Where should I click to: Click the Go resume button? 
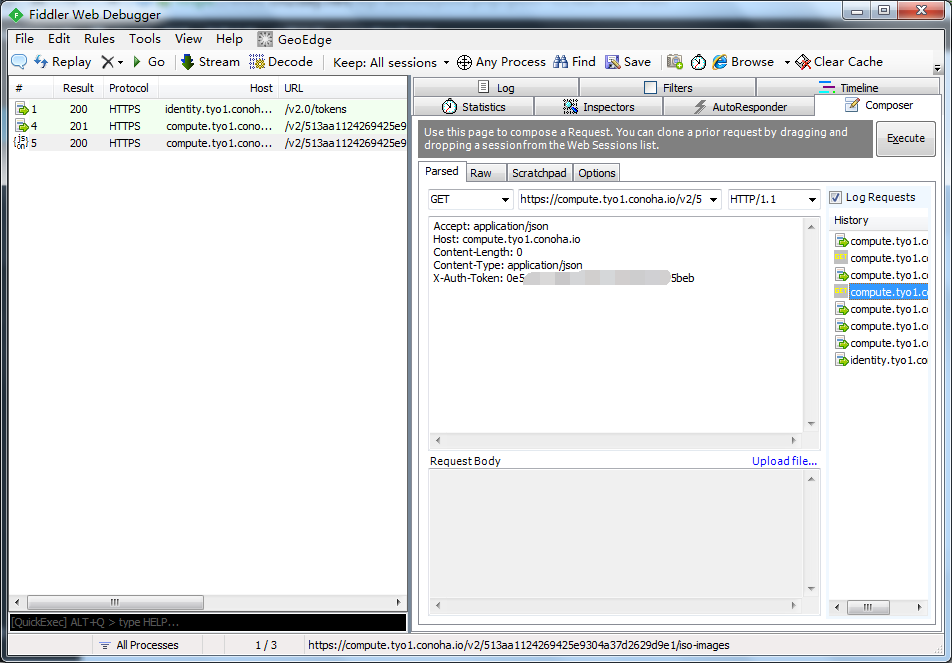[x=149, y=62]
